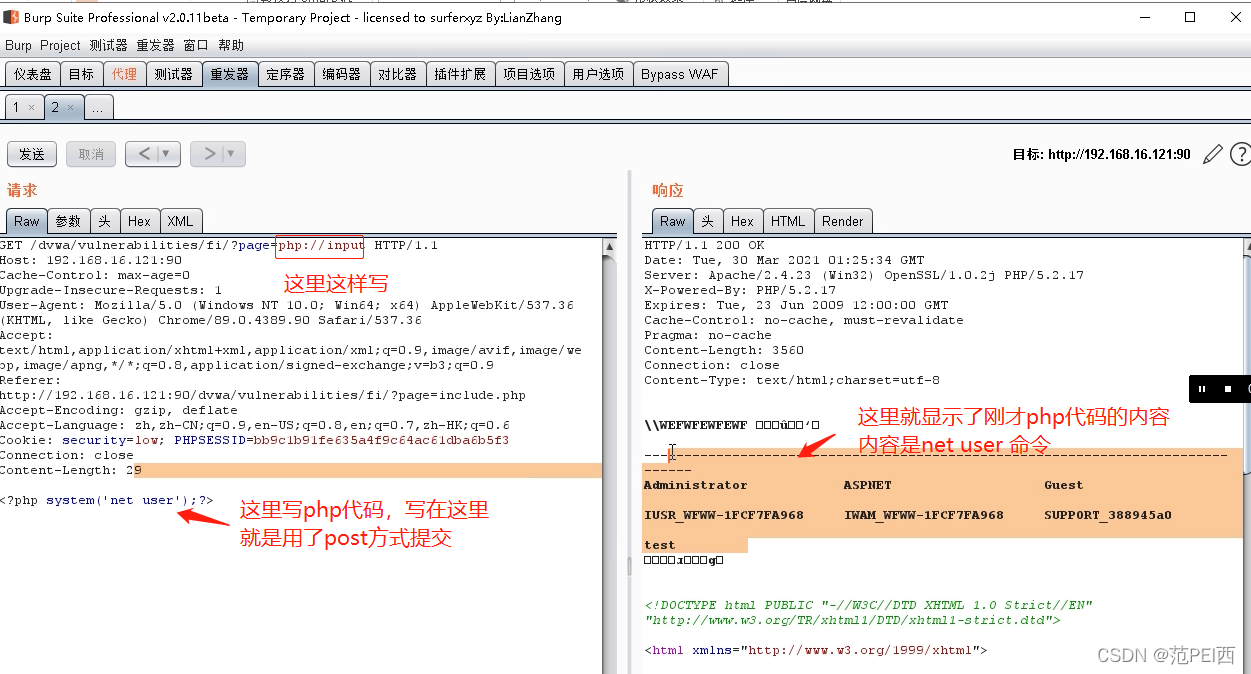Select request Raw view tab
The width and height of the screenshot is (1251, 674).
tap(27, 221)
